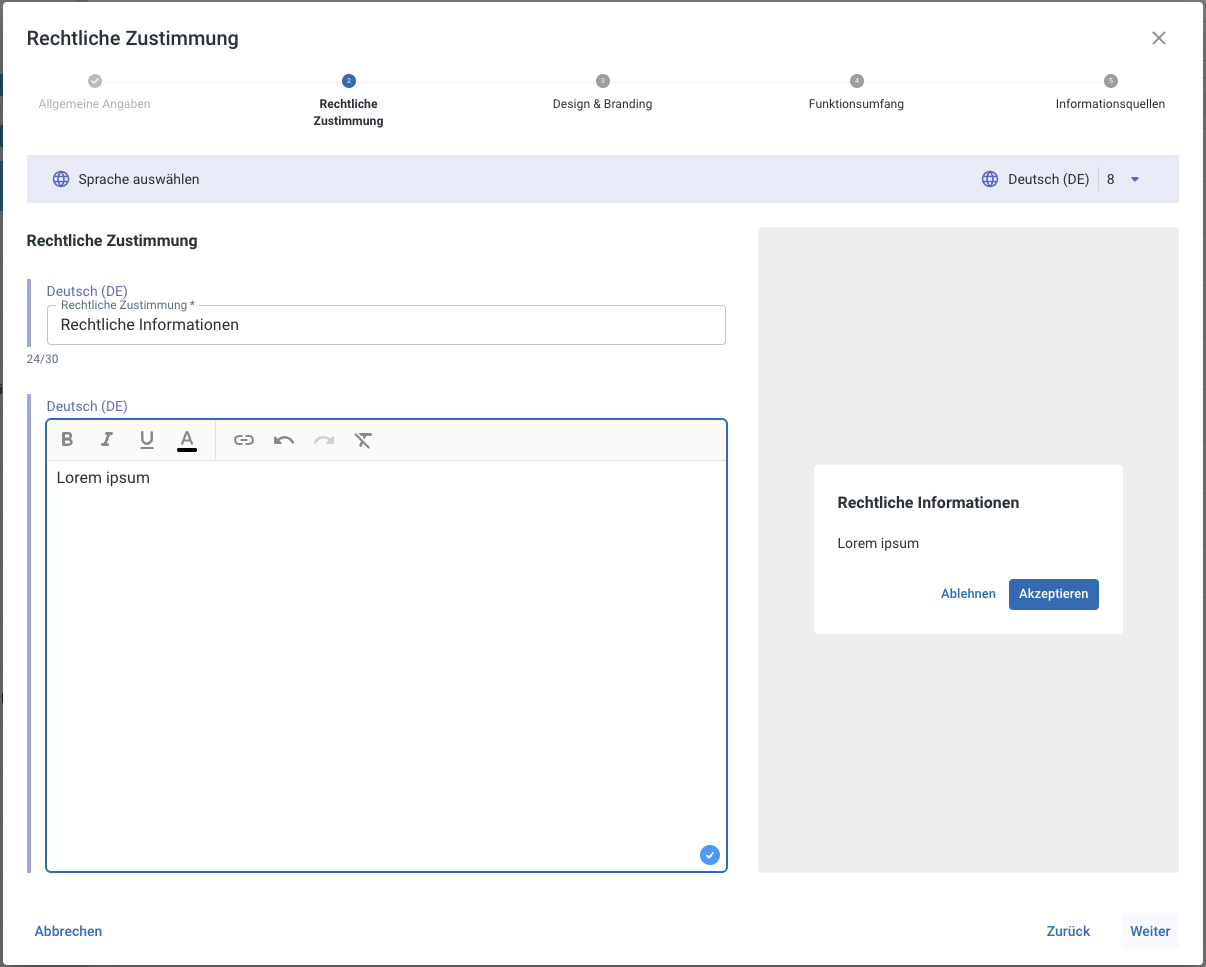1206x967 pixels.
Task: Click the blue checkmark badge in the editor
Action: point(710,855)
